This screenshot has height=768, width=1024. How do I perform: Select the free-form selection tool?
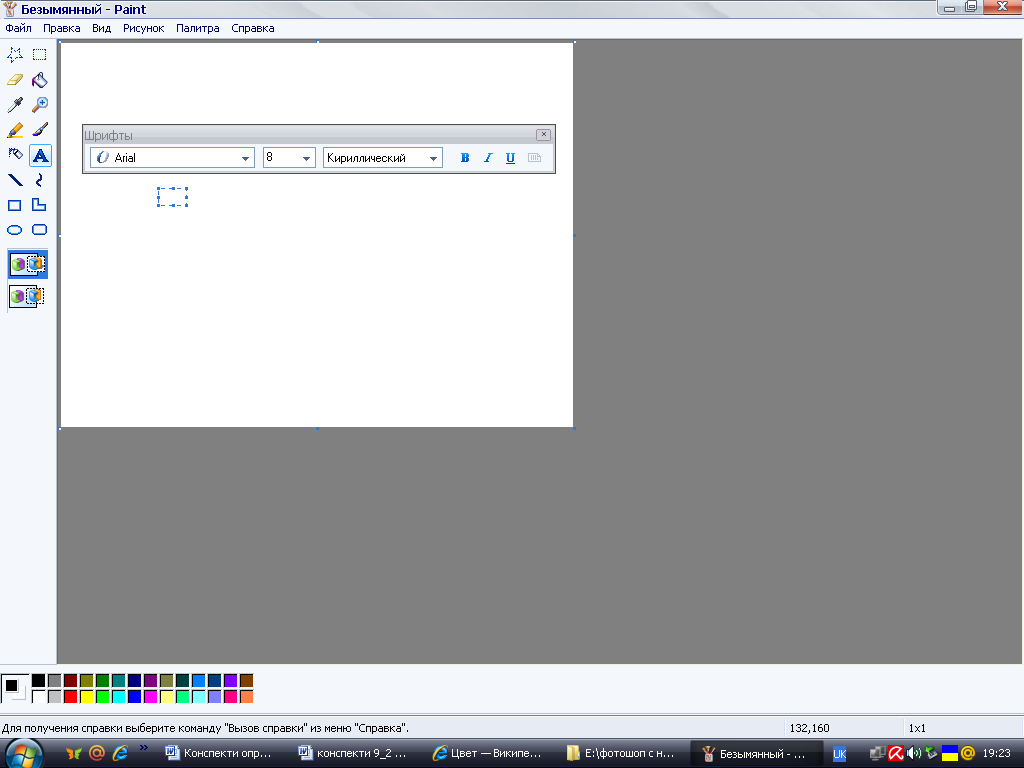(x=14, y=54)
